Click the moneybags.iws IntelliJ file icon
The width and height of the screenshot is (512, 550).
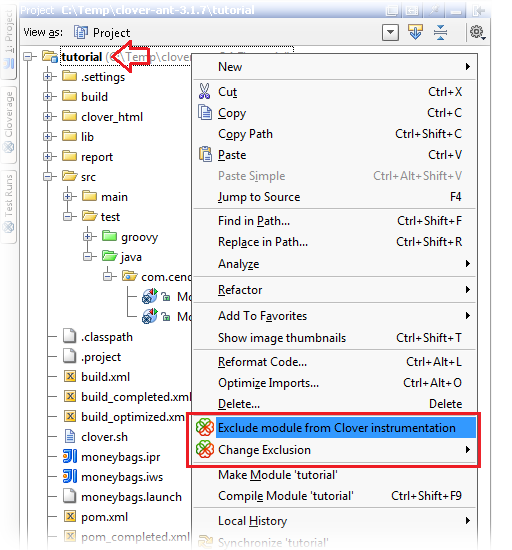click(x=70, y=476)
